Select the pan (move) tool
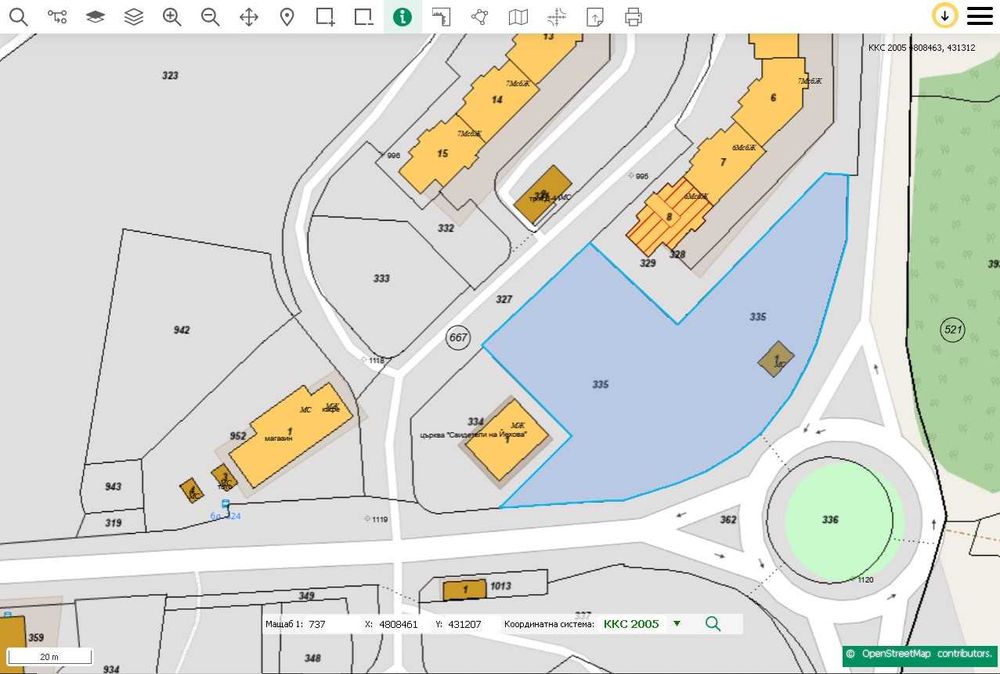Viewport: 1000px width, 674px height. click(249, 17)
